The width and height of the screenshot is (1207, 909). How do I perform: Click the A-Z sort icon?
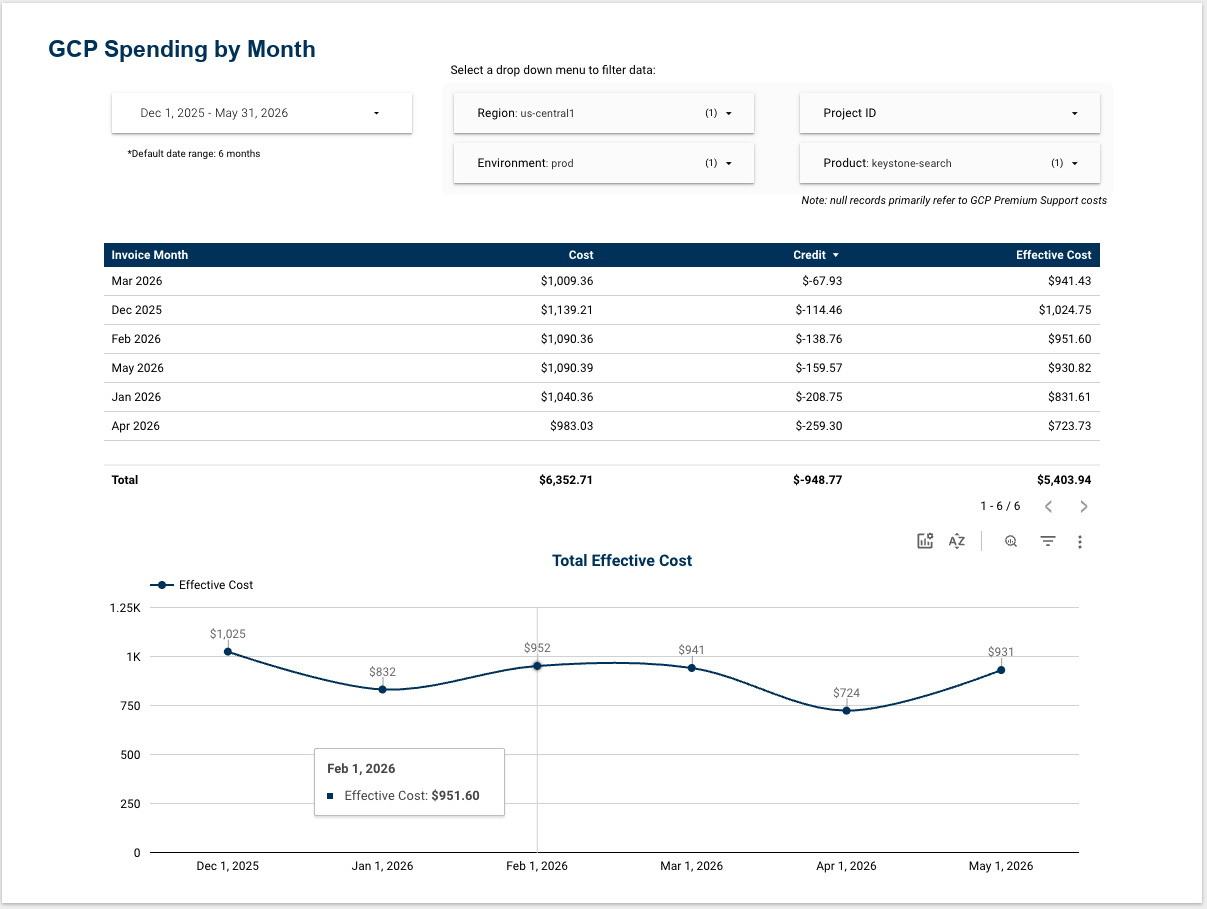point(957,541)
